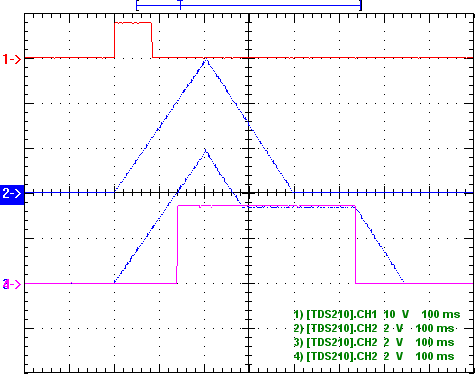
Task: Select legend entry 2 for CH2 2 V
Action: point(374,328)
